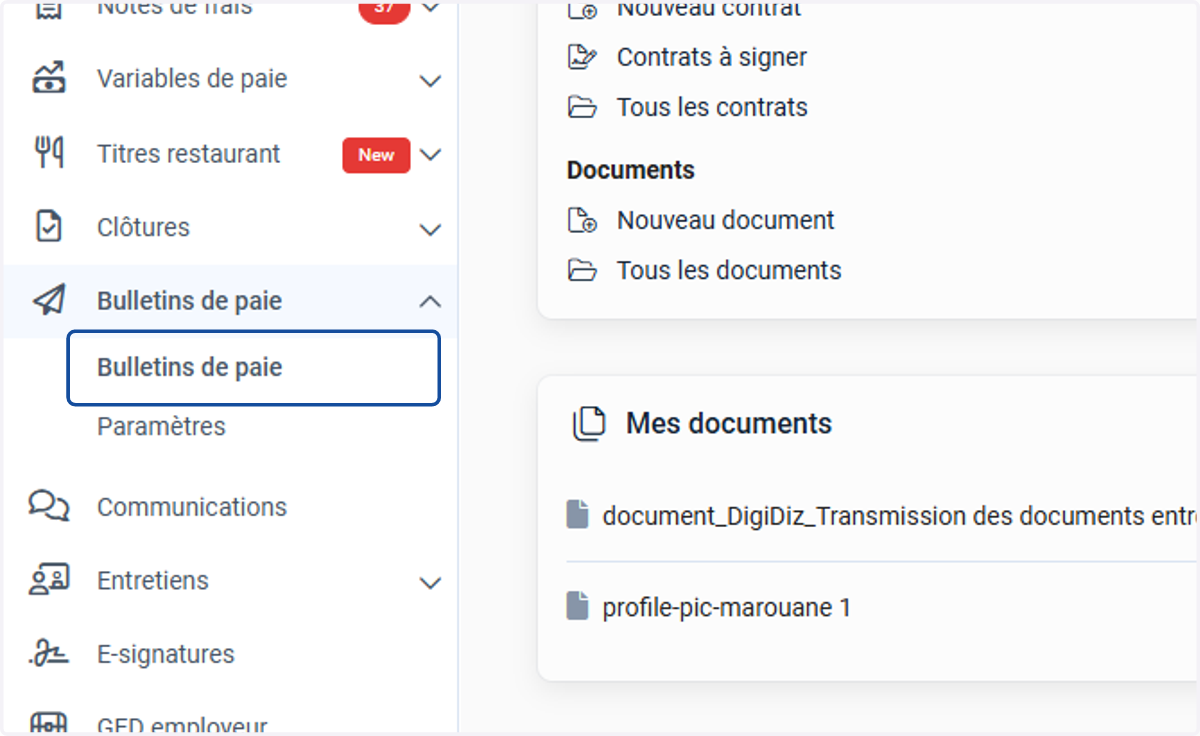This screenshot has height=736, width=1200.
Task: Open the Communications menu item
Action: [192, 507]
